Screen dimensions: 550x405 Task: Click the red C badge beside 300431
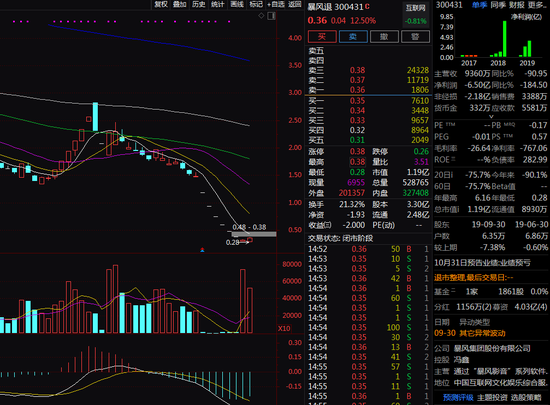coord(367,6)
